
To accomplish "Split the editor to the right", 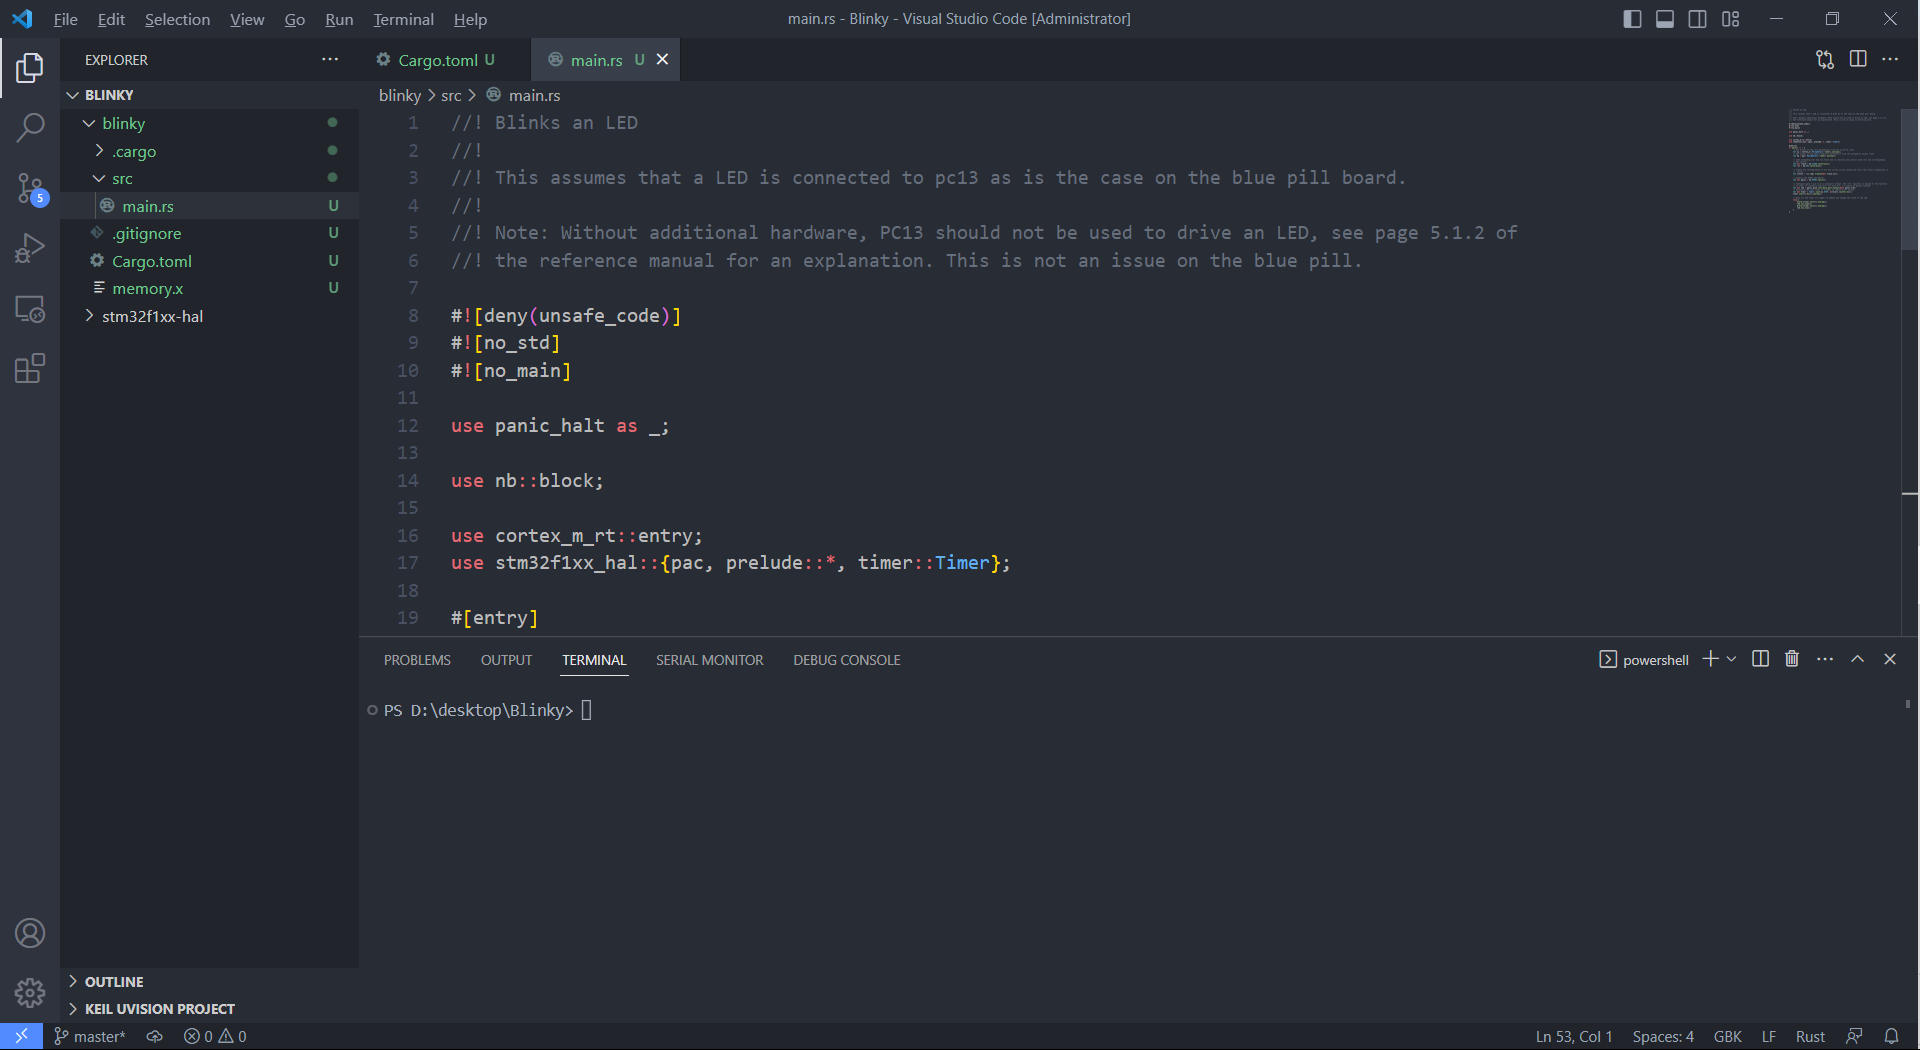I will tap(1858, 59).
